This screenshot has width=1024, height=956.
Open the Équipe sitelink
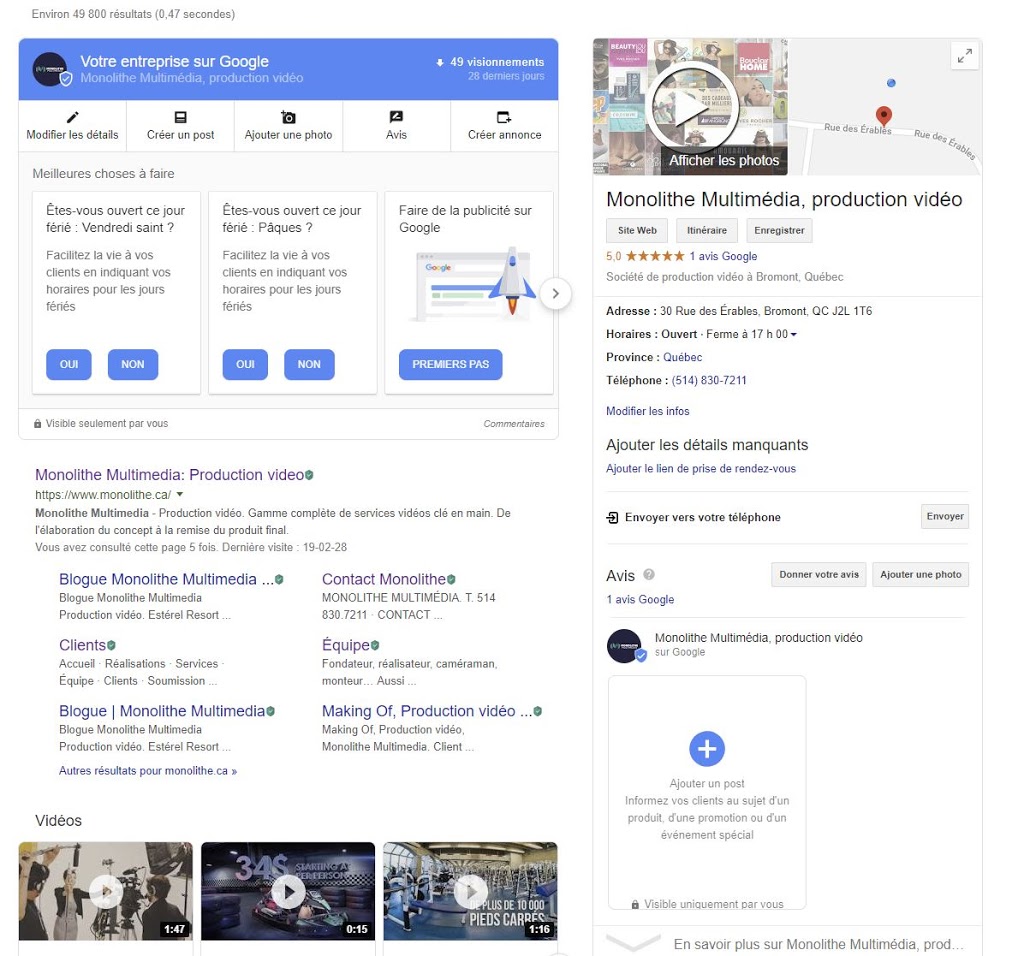pyautogui.click(x=346, y=645)
